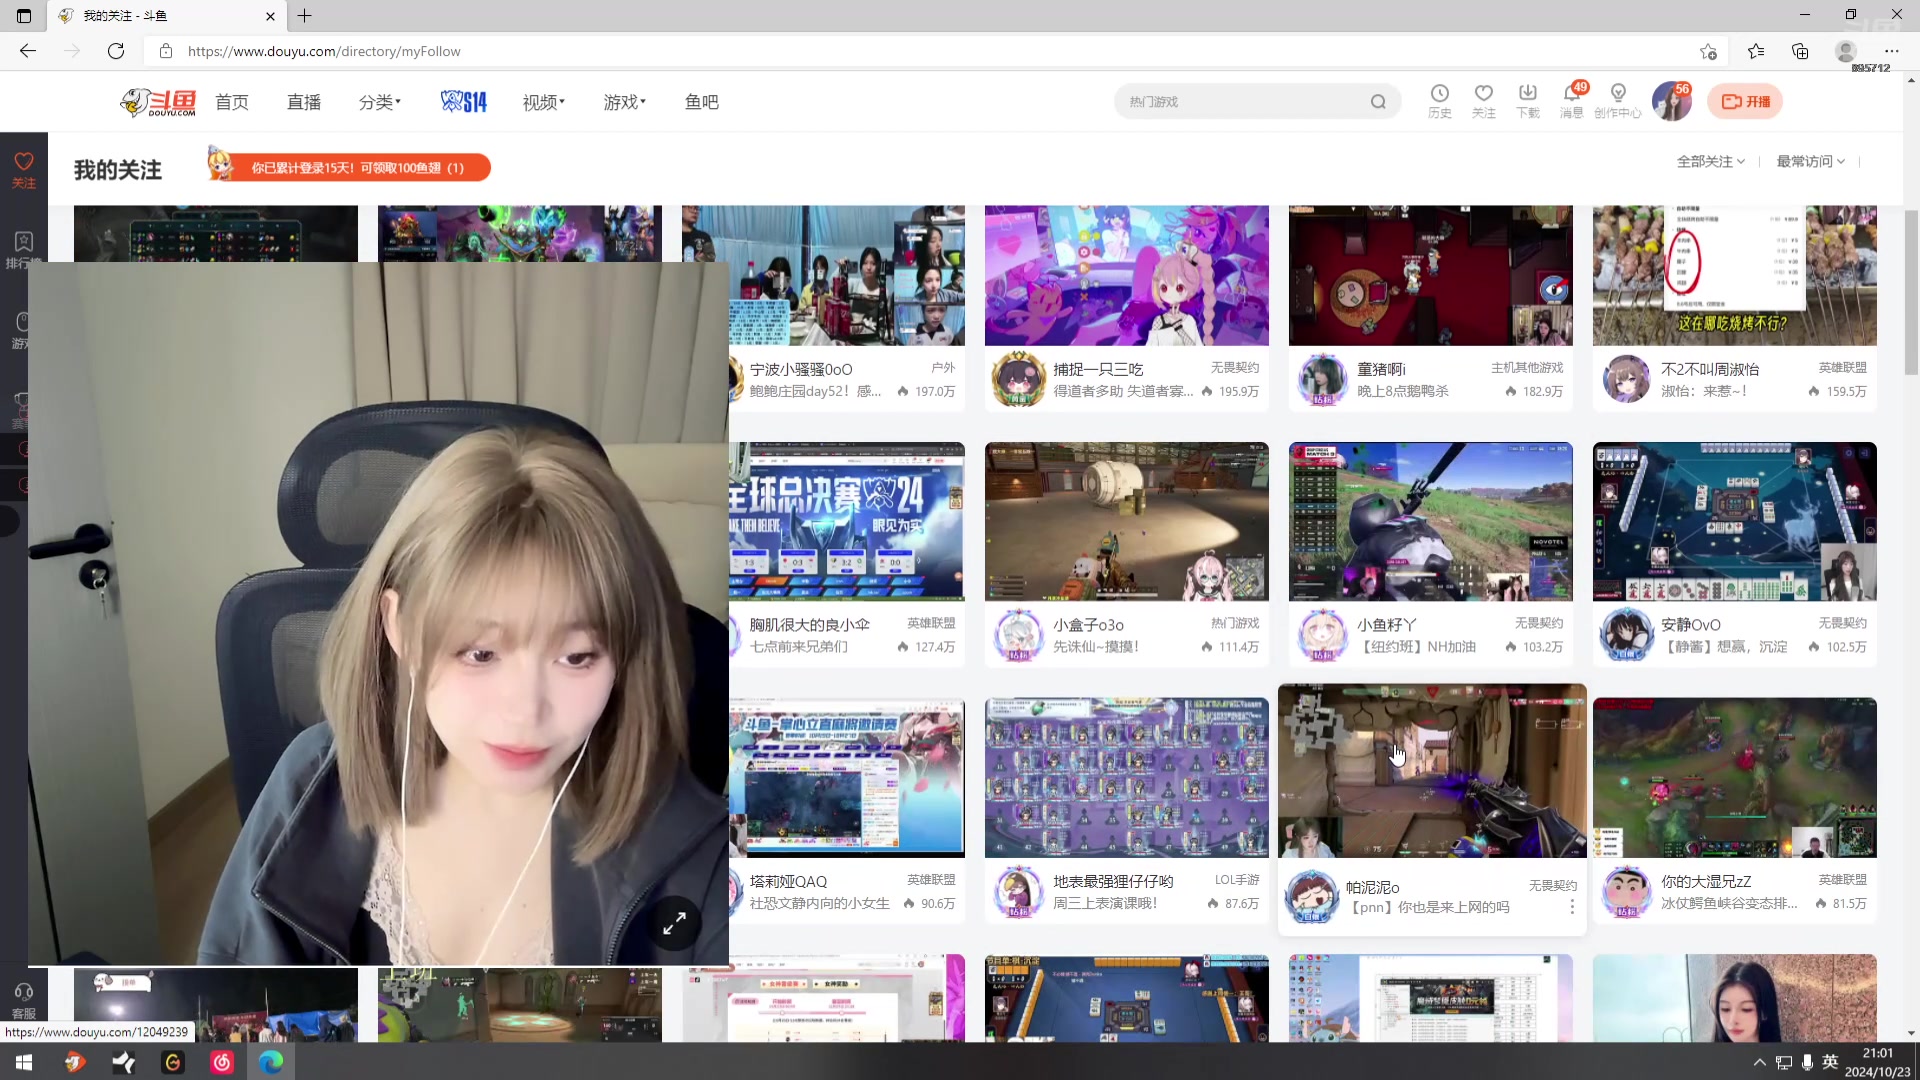Screen dimensions: 1920x1080
Task: Open the 户外 category tag on 宁波小骚骚0oO
Action: coord(943,367)
